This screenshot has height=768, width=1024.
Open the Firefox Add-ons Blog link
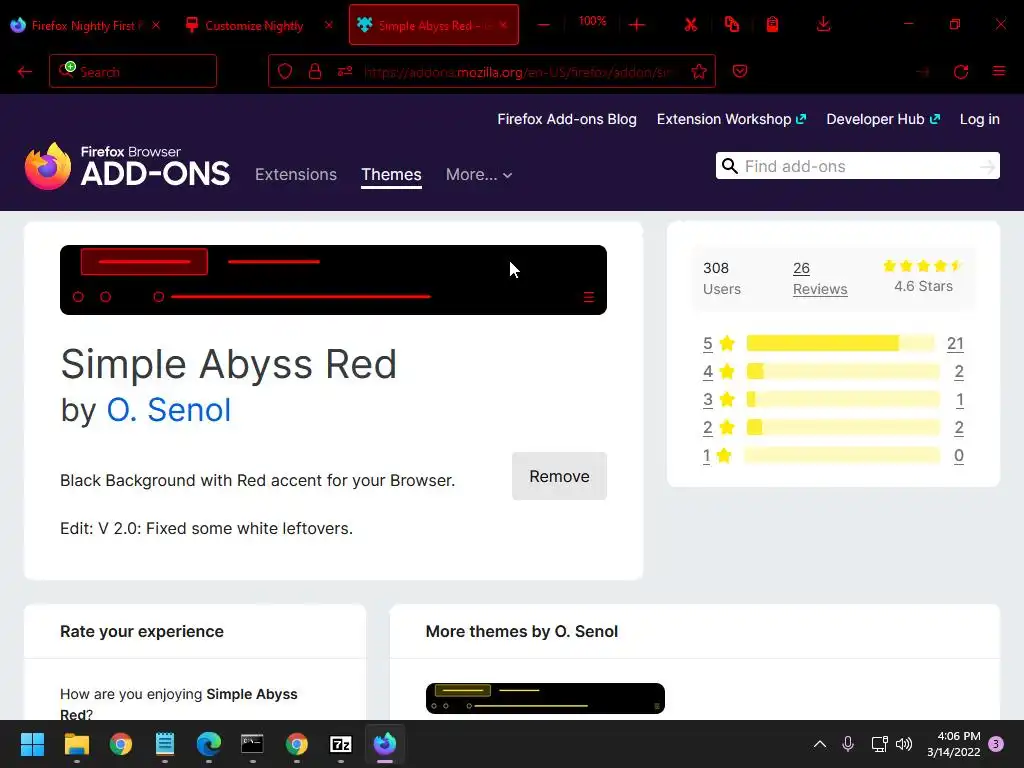[567, 120]
